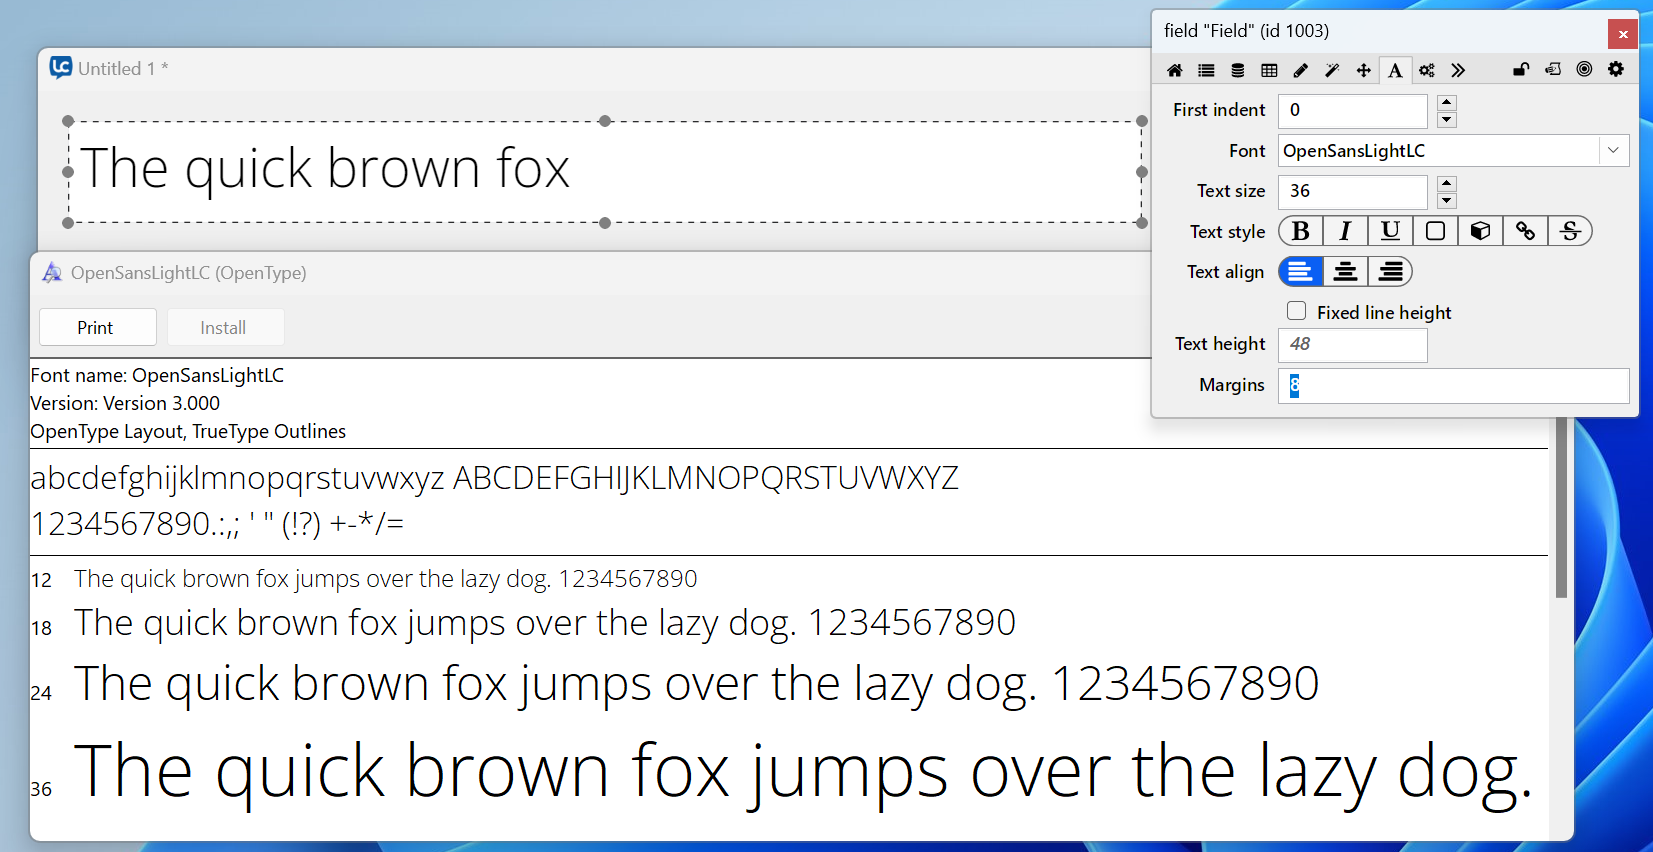The width and height of the screenshot is (1653, 852).
Task: Click the gear settings icon in inspector
Action: tap(1616, 69)
